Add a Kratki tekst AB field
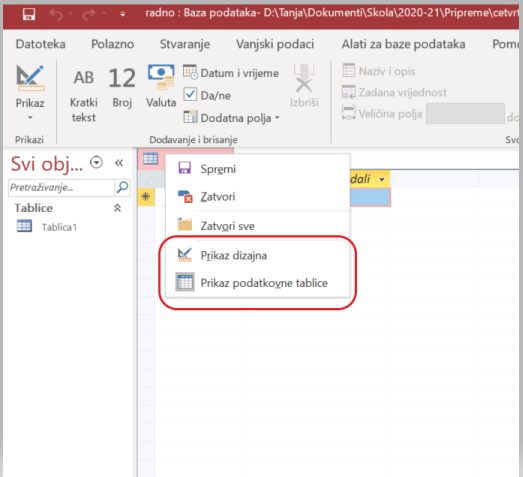523x477 pixels. click(x=83, y=94)
